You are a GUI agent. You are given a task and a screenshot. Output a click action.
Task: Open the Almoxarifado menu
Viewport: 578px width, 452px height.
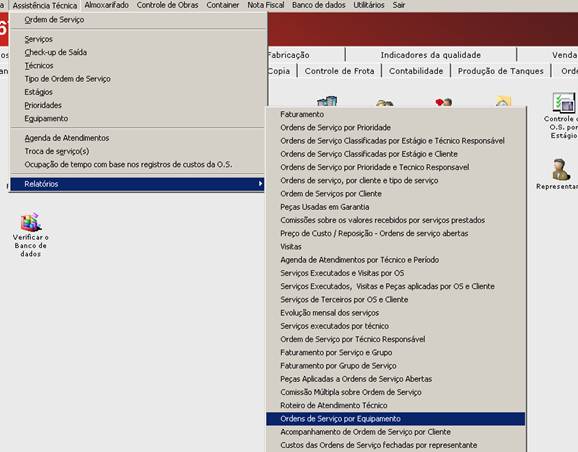pyautogui.click(x=107, y=5)
